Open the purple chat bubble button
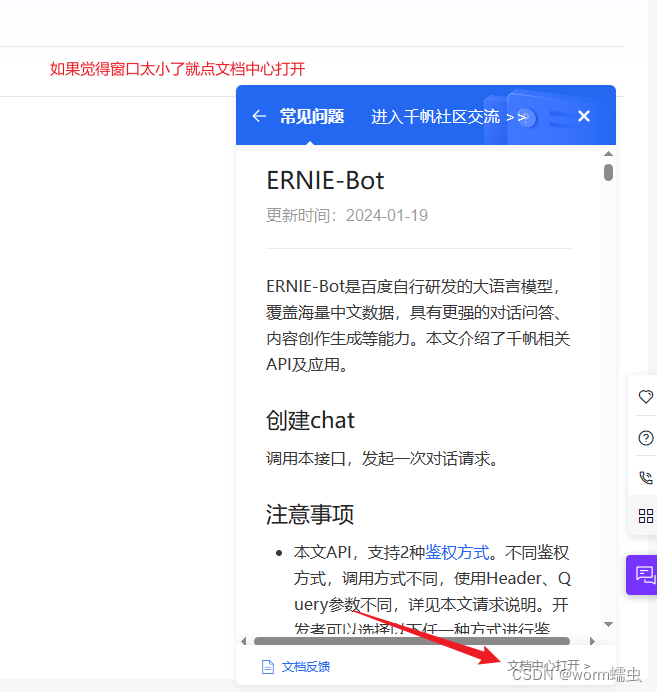Screen dimensions: 657x692 pos(643,575)
